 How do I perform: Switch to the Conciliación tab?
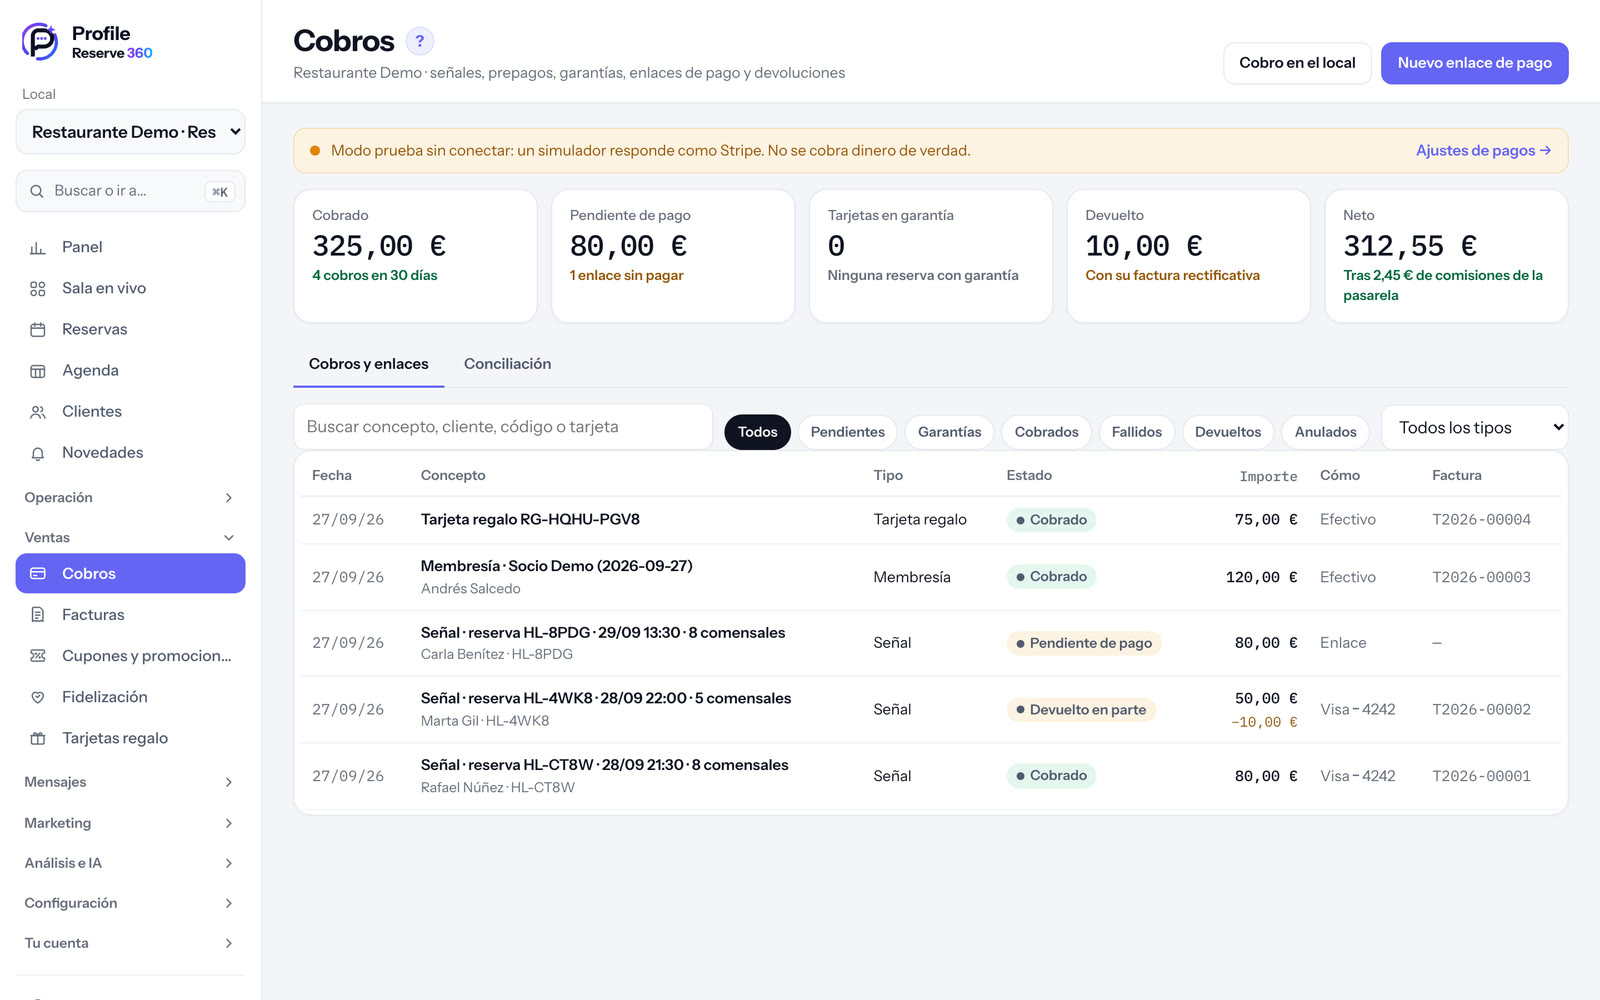507,364
